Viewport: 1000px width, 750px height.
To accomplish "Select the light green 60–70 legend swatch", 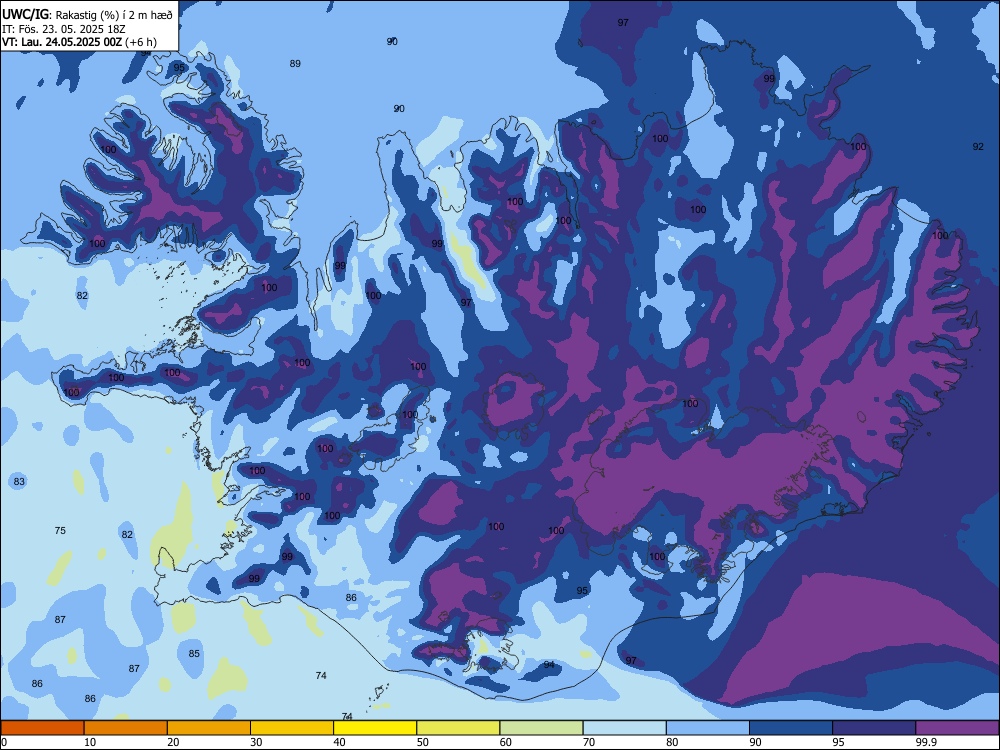I will pos(541,728).
